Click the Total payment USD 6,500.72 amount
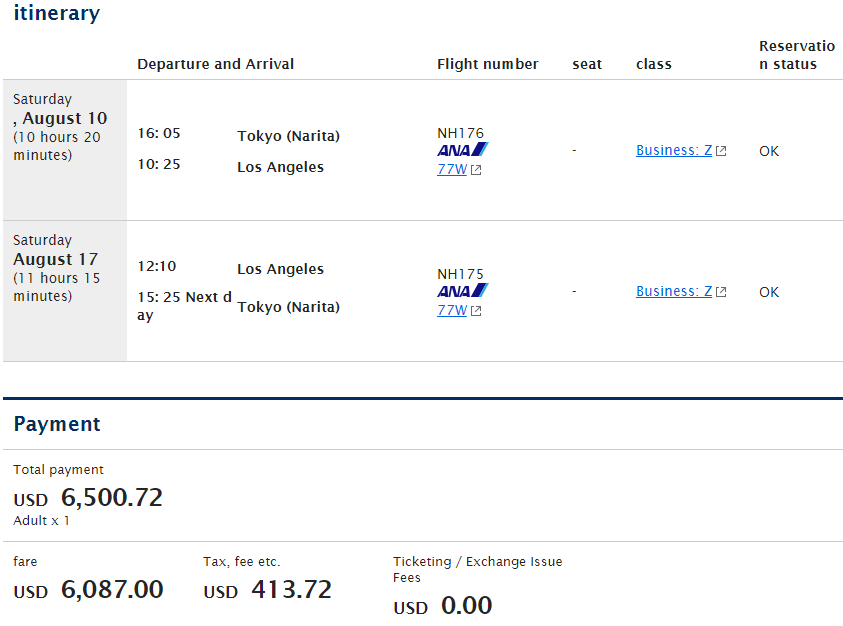843x626 pixels. point(88,497)
